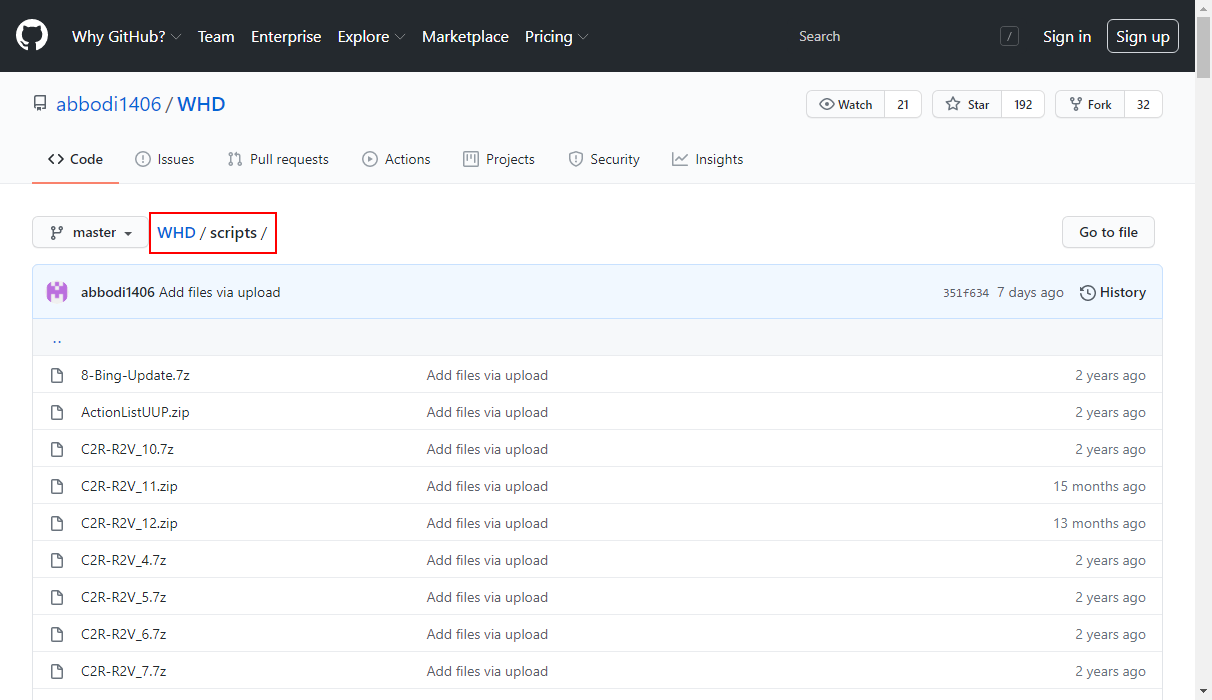1212x700 pixels.
Task: Switch to the Issues tab
Action: tap(165, 159)
